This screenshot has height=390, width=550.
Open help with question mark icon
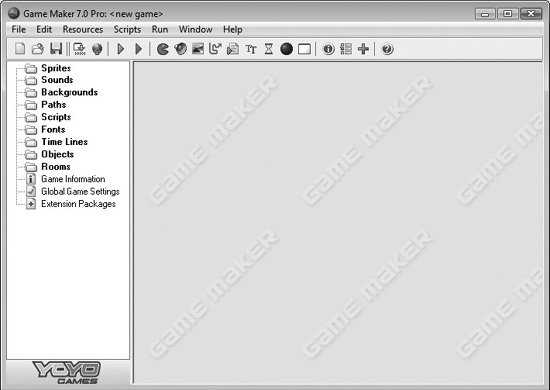387,49
